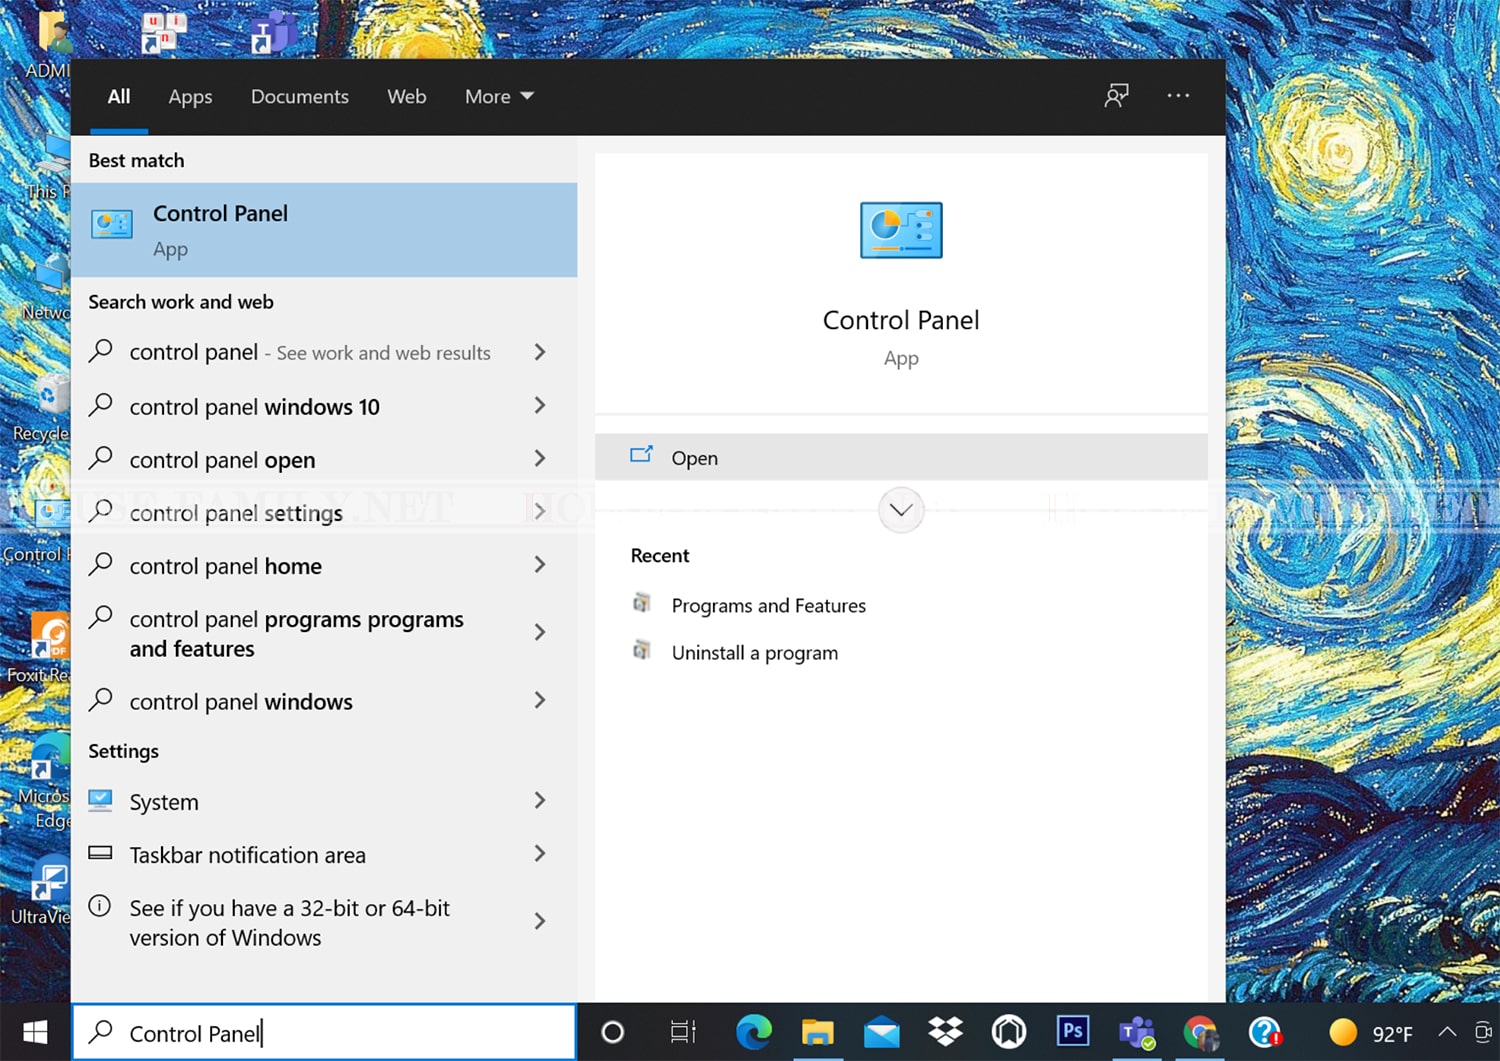Open Dropbox from the taskbar

[x=945, y=1031]
